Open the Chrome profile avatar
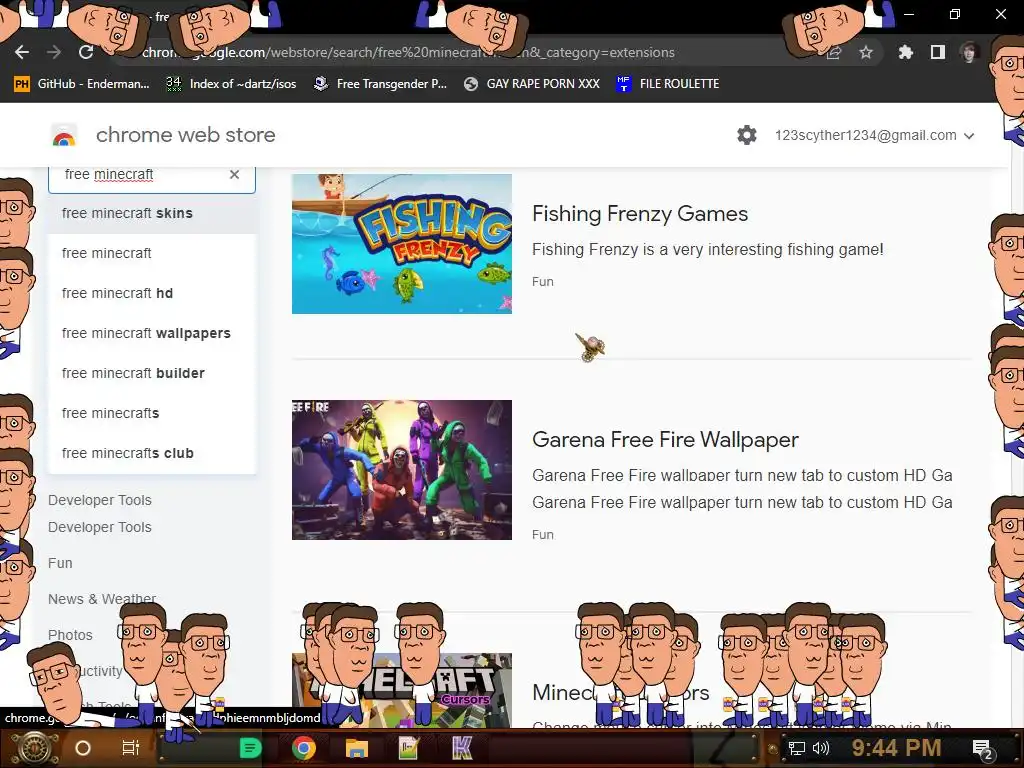The height and width of the screenshot is (768, 1024). coord(969,52)
